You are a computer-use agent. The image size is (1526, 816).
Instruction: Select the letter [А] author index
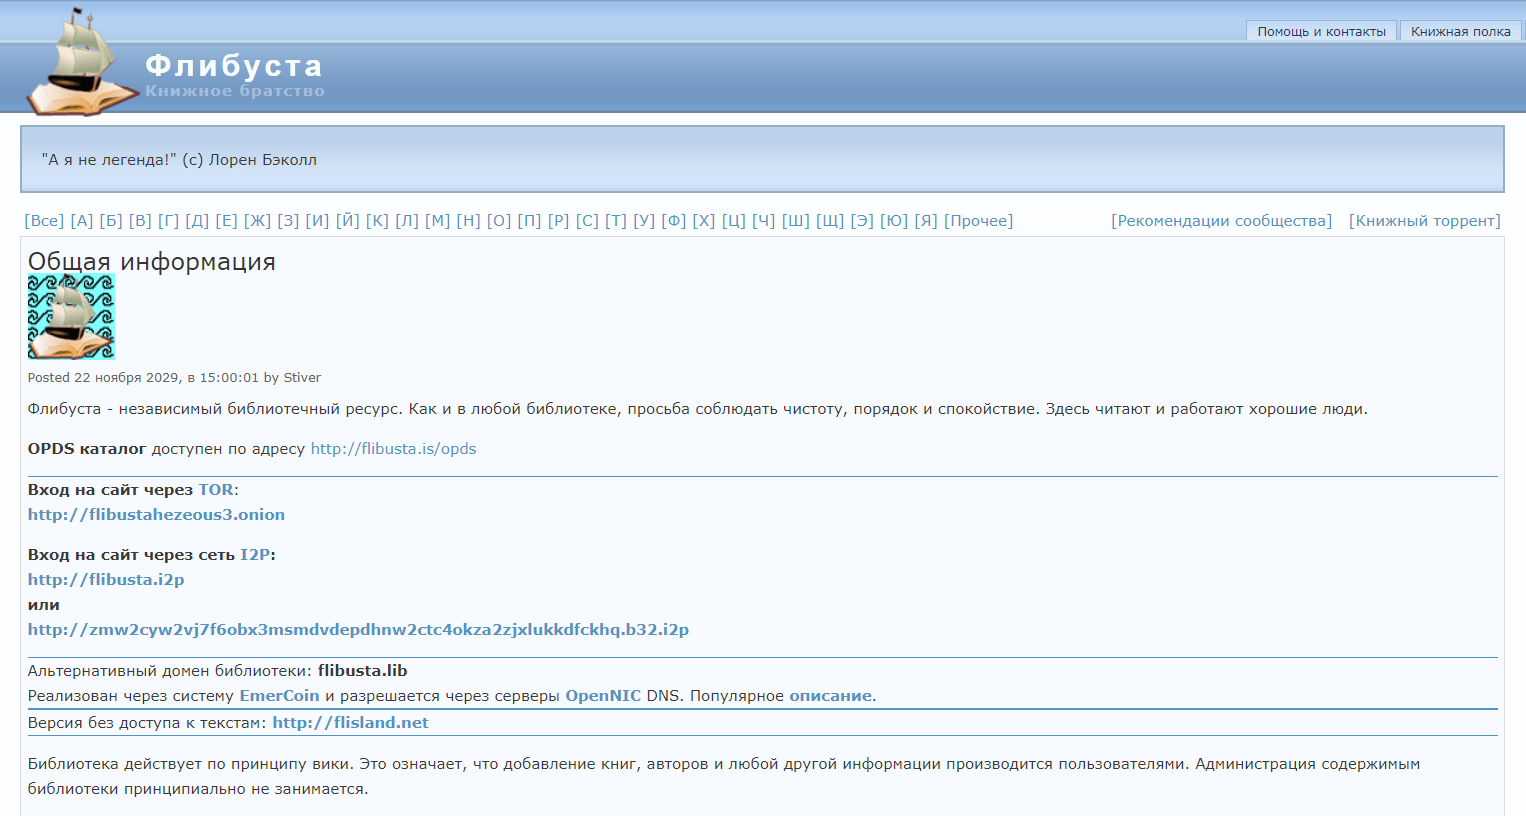click(x=81, y=221)
